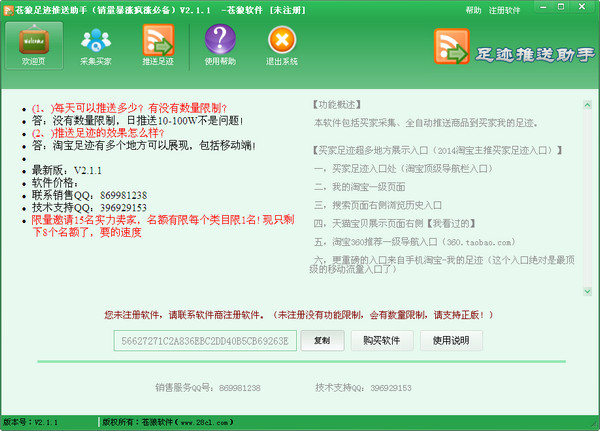Click the answer 淘宝足迹有多个地方可以展现 line
This screenshot has width=600, height=431.
(x=143, y=145)
